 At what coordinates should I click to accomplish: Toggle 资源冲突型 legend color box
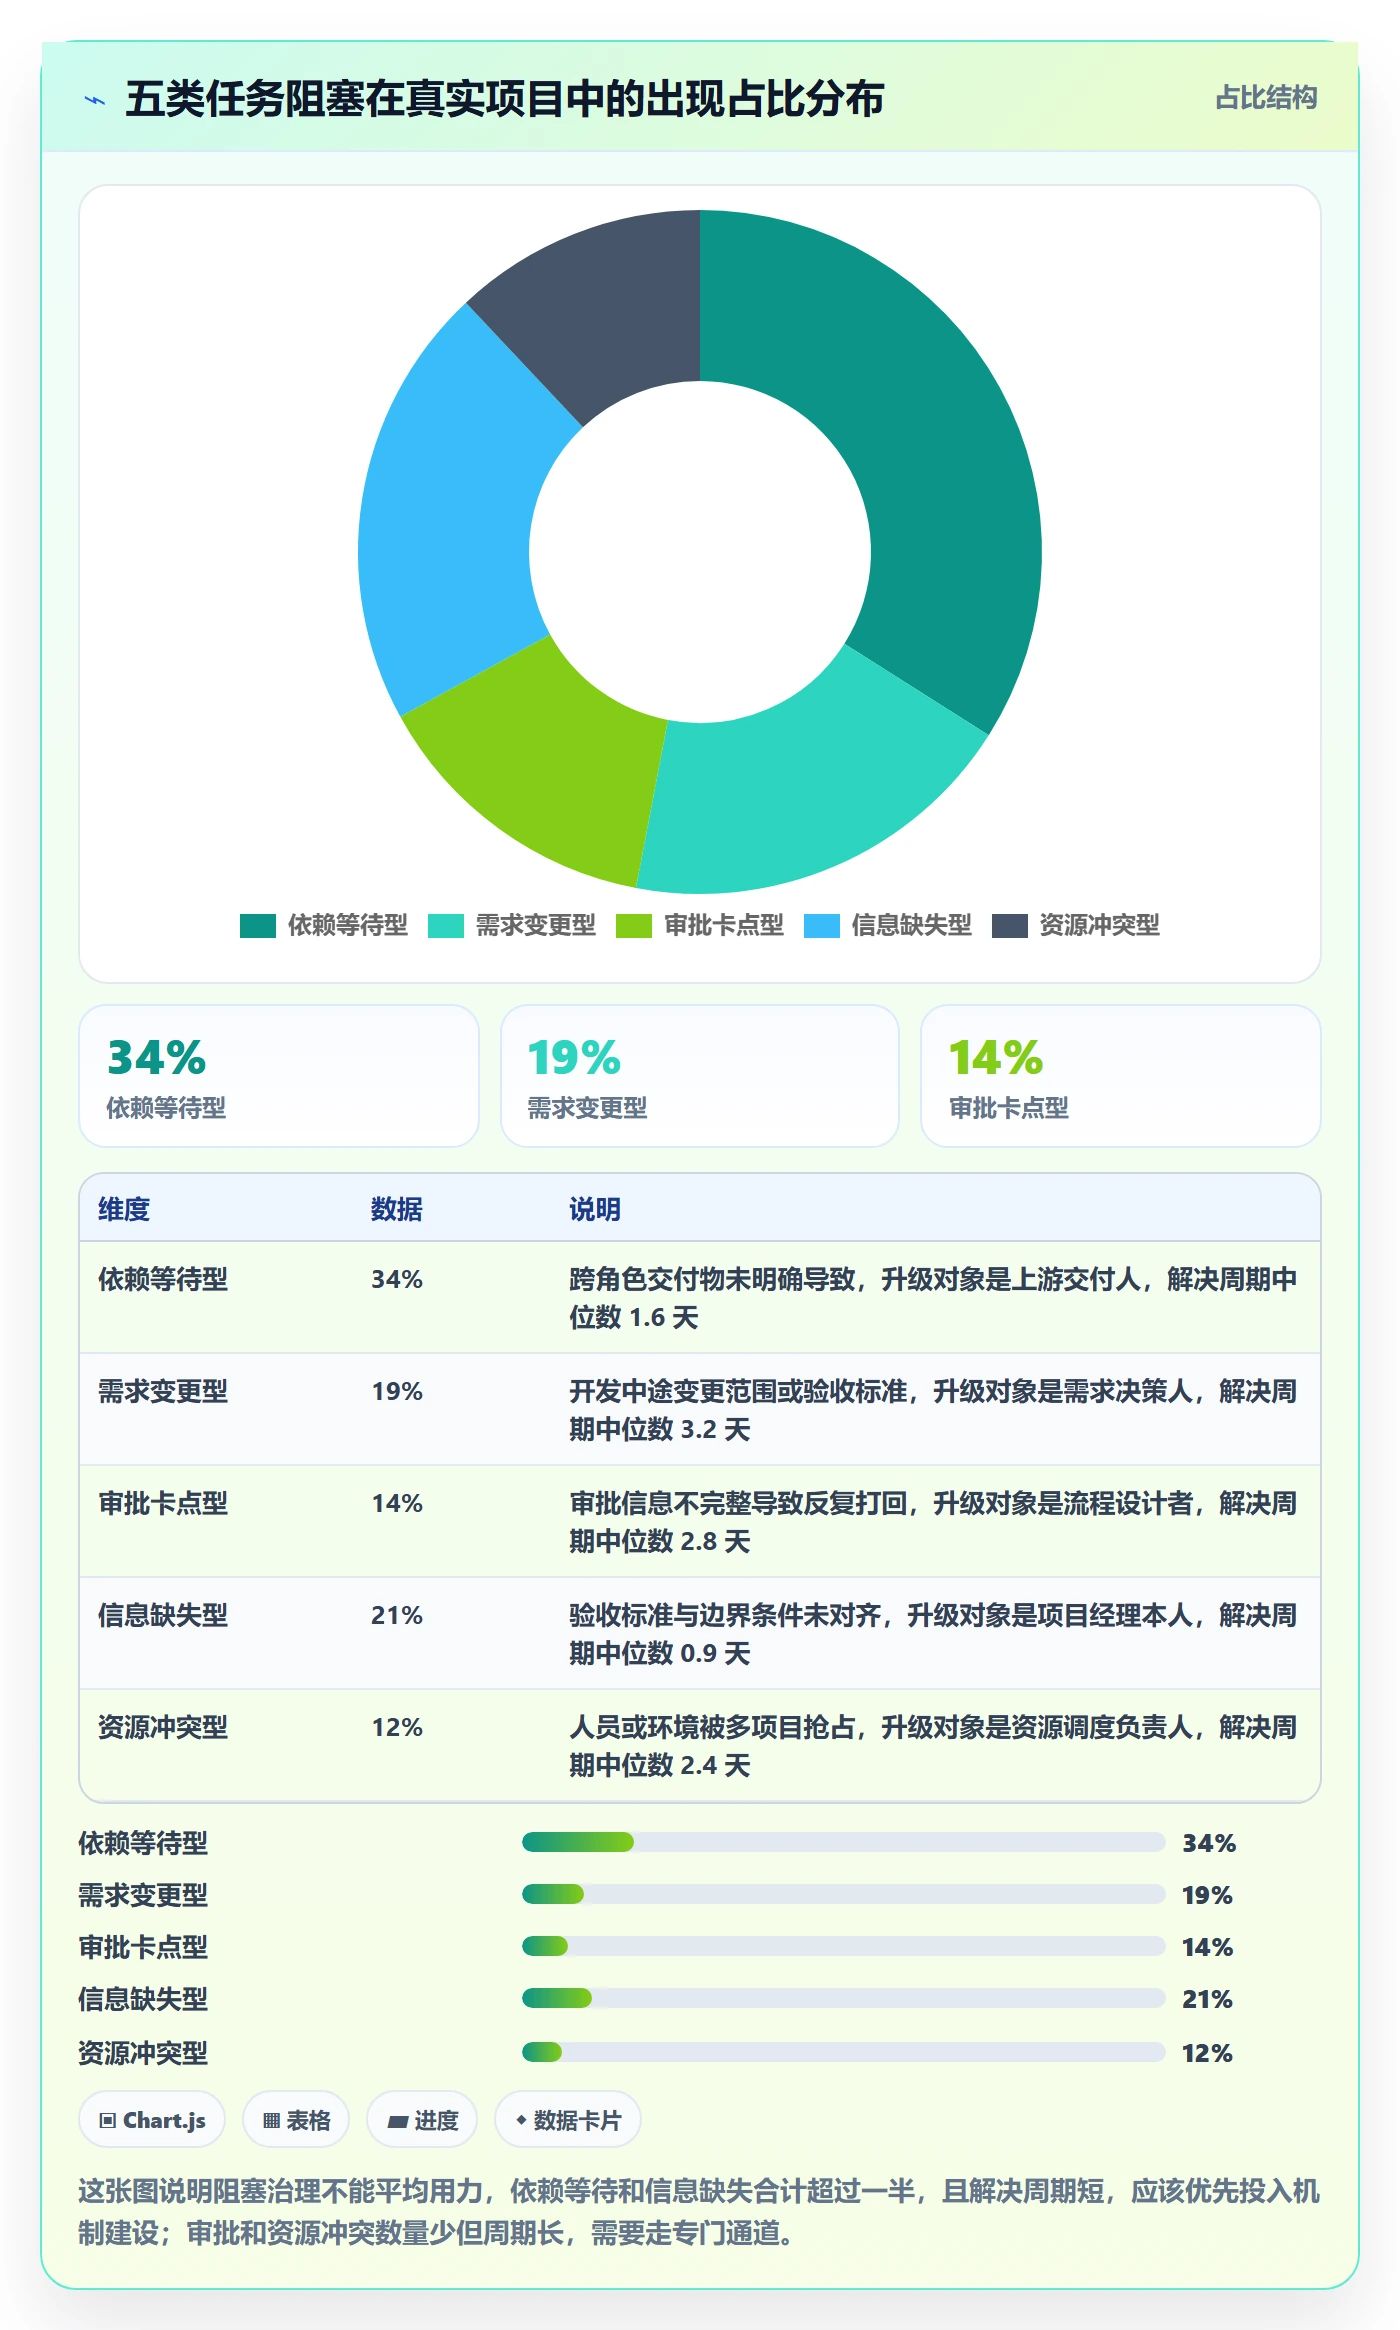[x=1009, y=926]
